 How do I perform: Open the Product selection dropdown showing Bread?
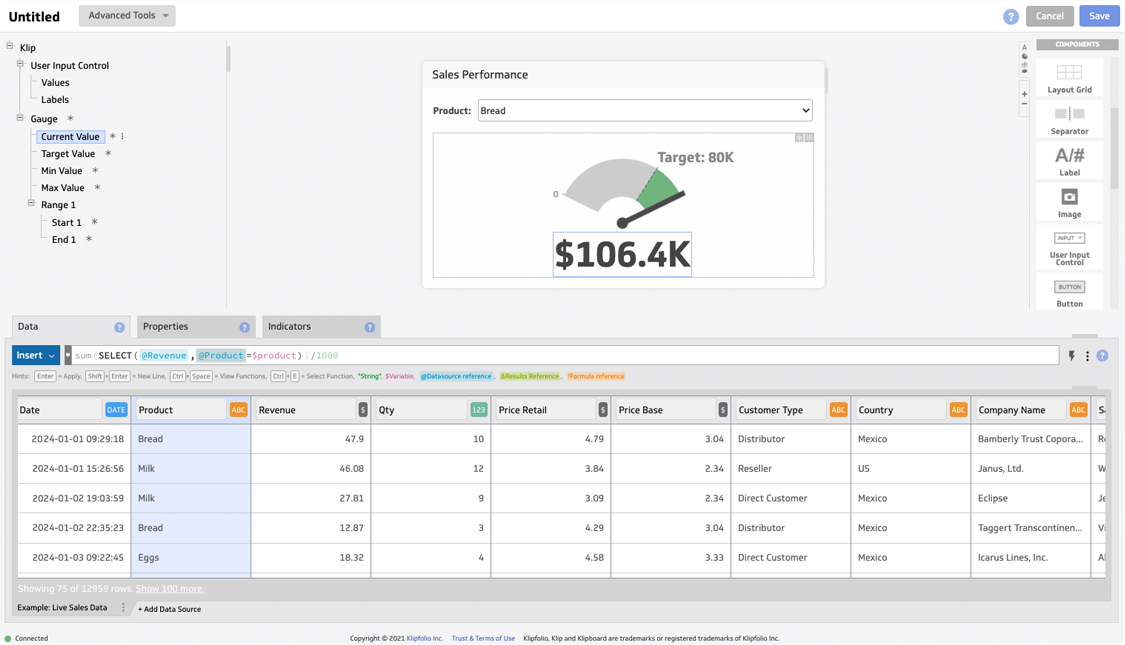tap(644, 110)
